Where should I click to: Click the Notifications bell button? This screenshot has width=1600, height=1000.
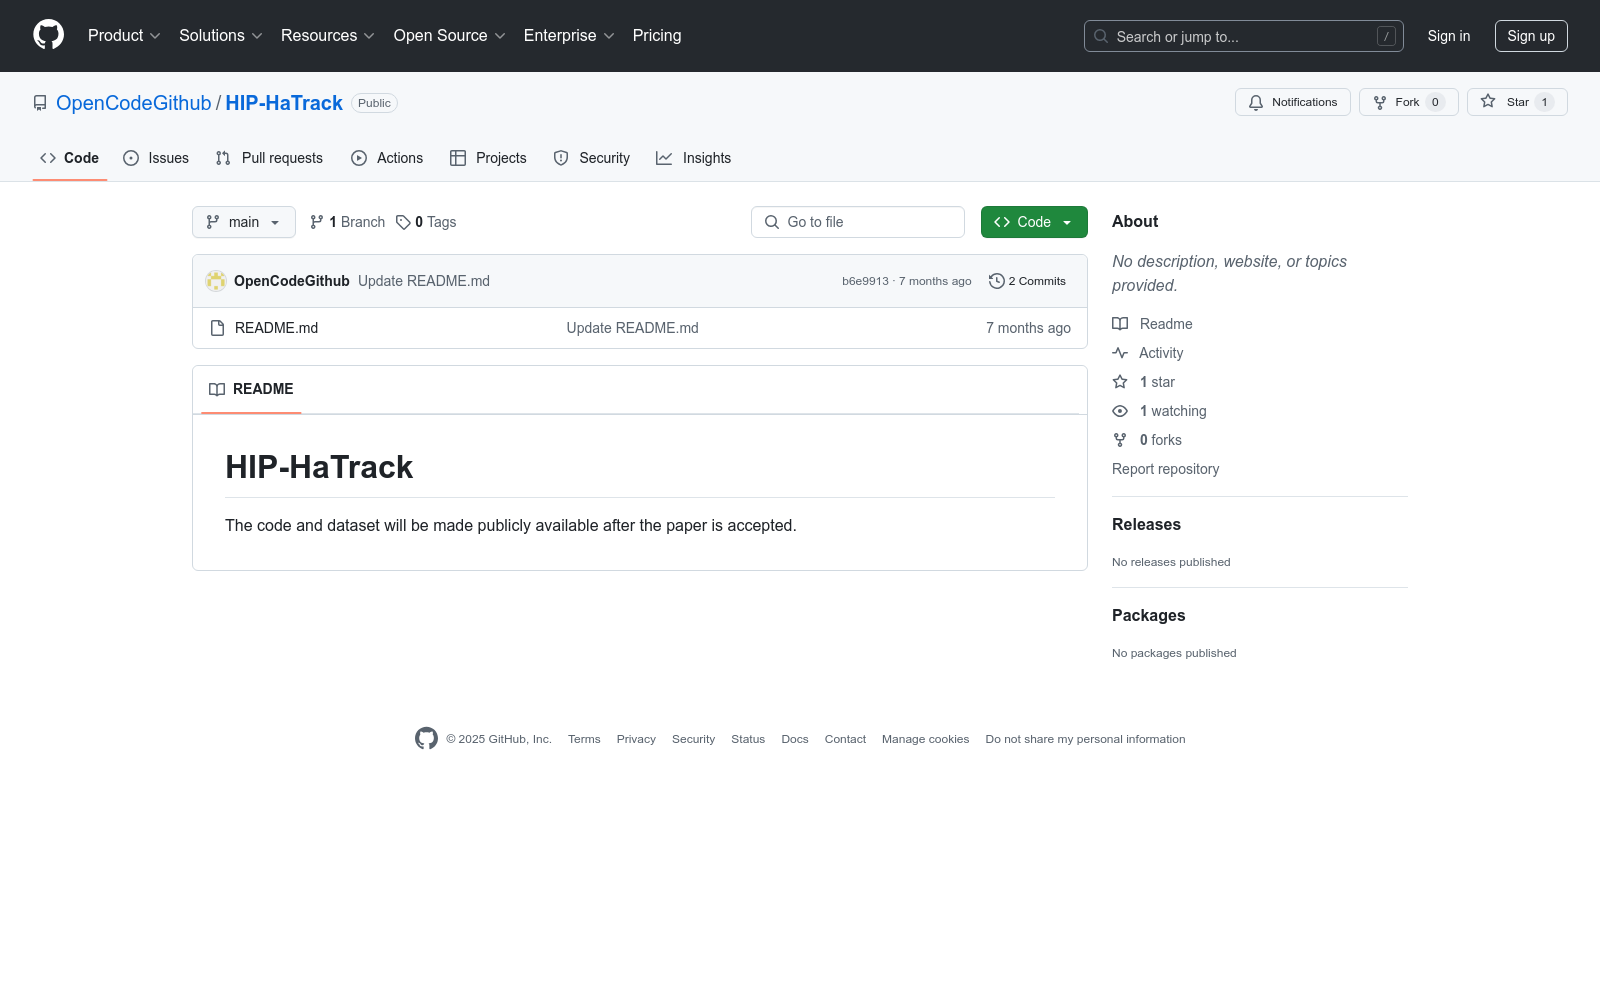pos(1293,102)
